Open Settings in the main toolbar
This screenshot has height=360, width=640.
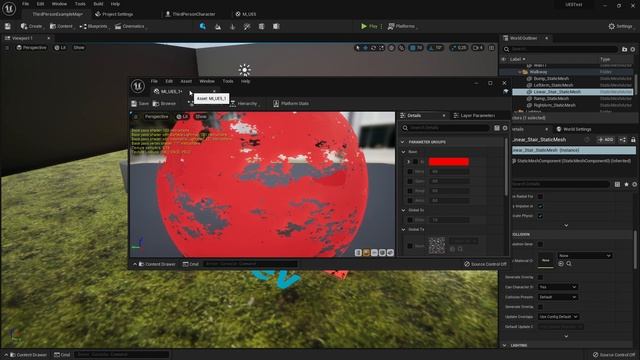click(620, 26)
